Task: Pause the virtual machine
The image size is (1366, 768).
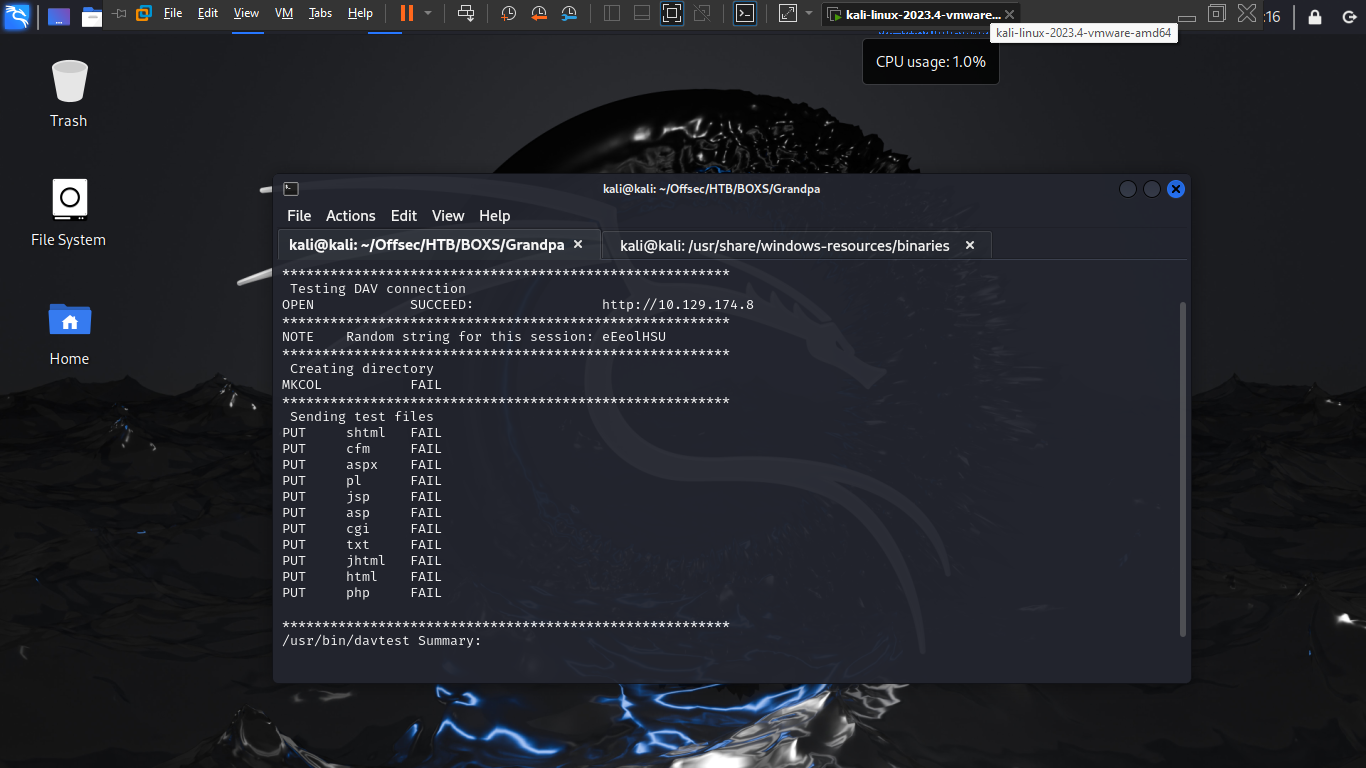Action: click(406, 13)
